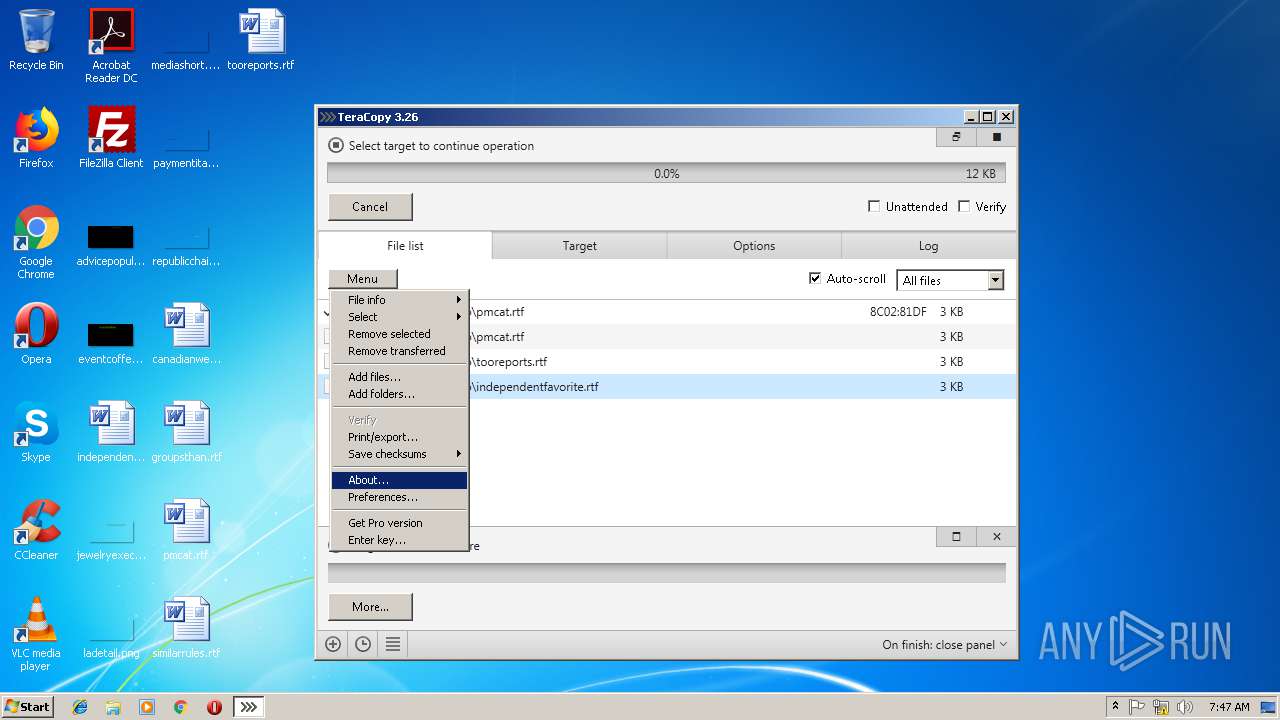The height and width of the screenshot is (720, 1280).
Task: Open Internet Explorer from taskbar
Action: coord(80,707)
